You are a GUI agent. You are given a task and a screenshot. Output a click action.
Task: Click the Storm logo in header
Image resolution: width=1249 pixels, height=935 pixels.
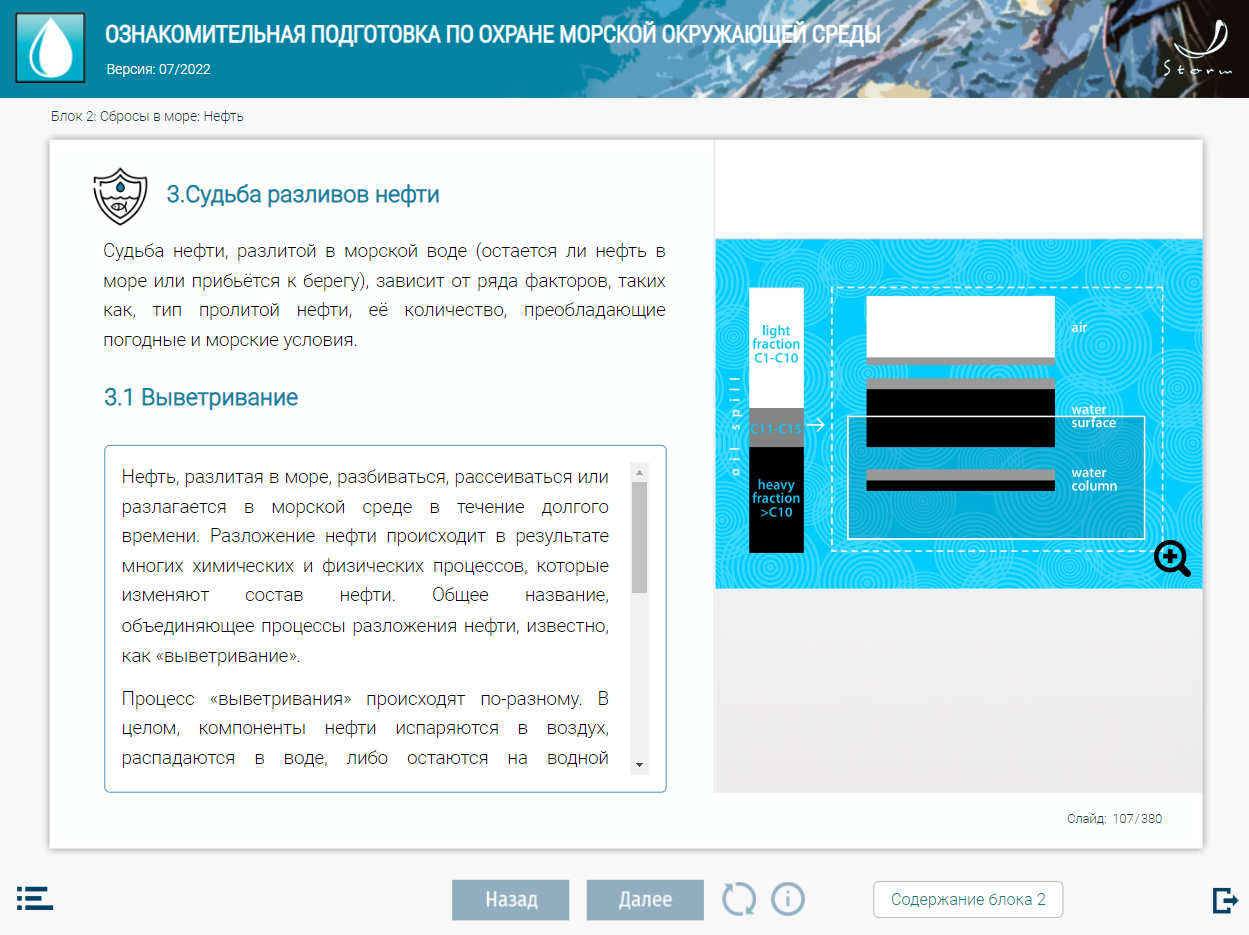point(1196,50)
